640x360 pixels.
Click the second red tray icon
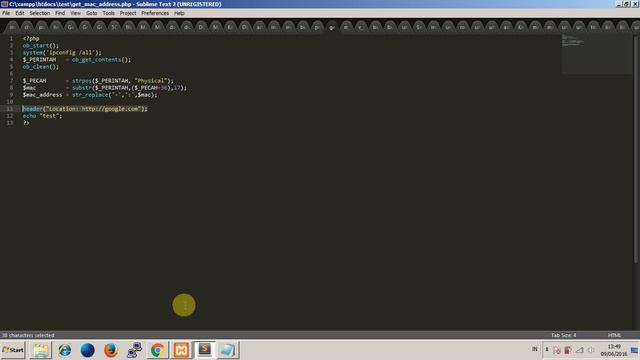point(568,350)
